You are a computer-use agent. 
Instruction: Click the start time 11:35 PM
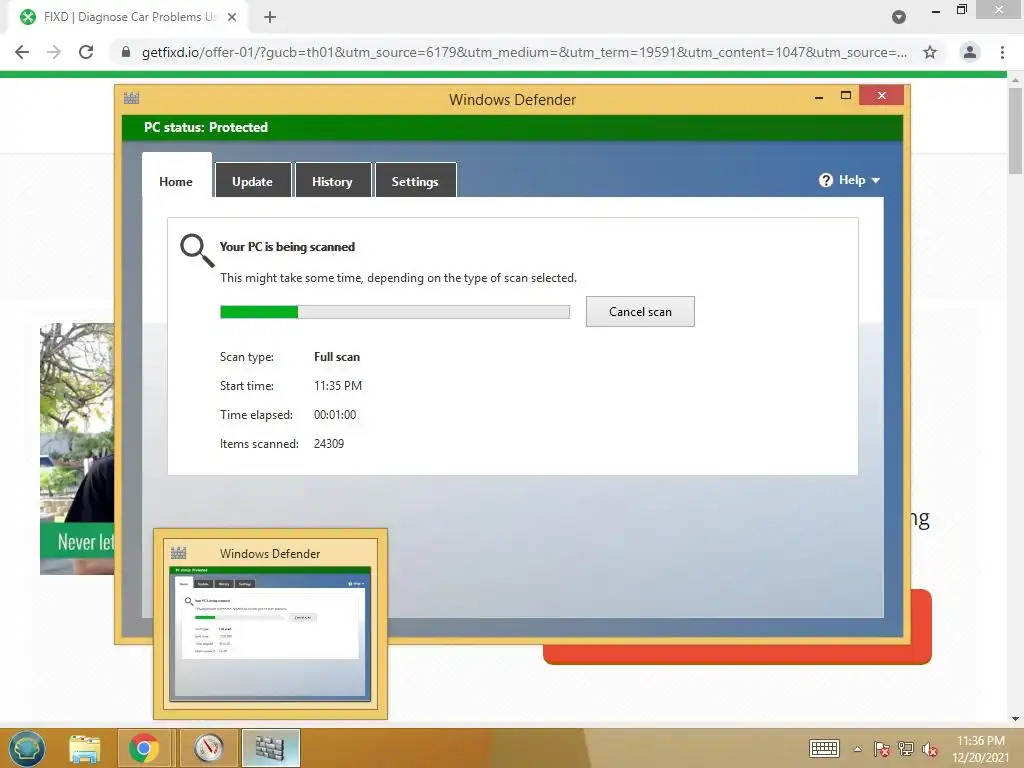[x=338, y=386]
